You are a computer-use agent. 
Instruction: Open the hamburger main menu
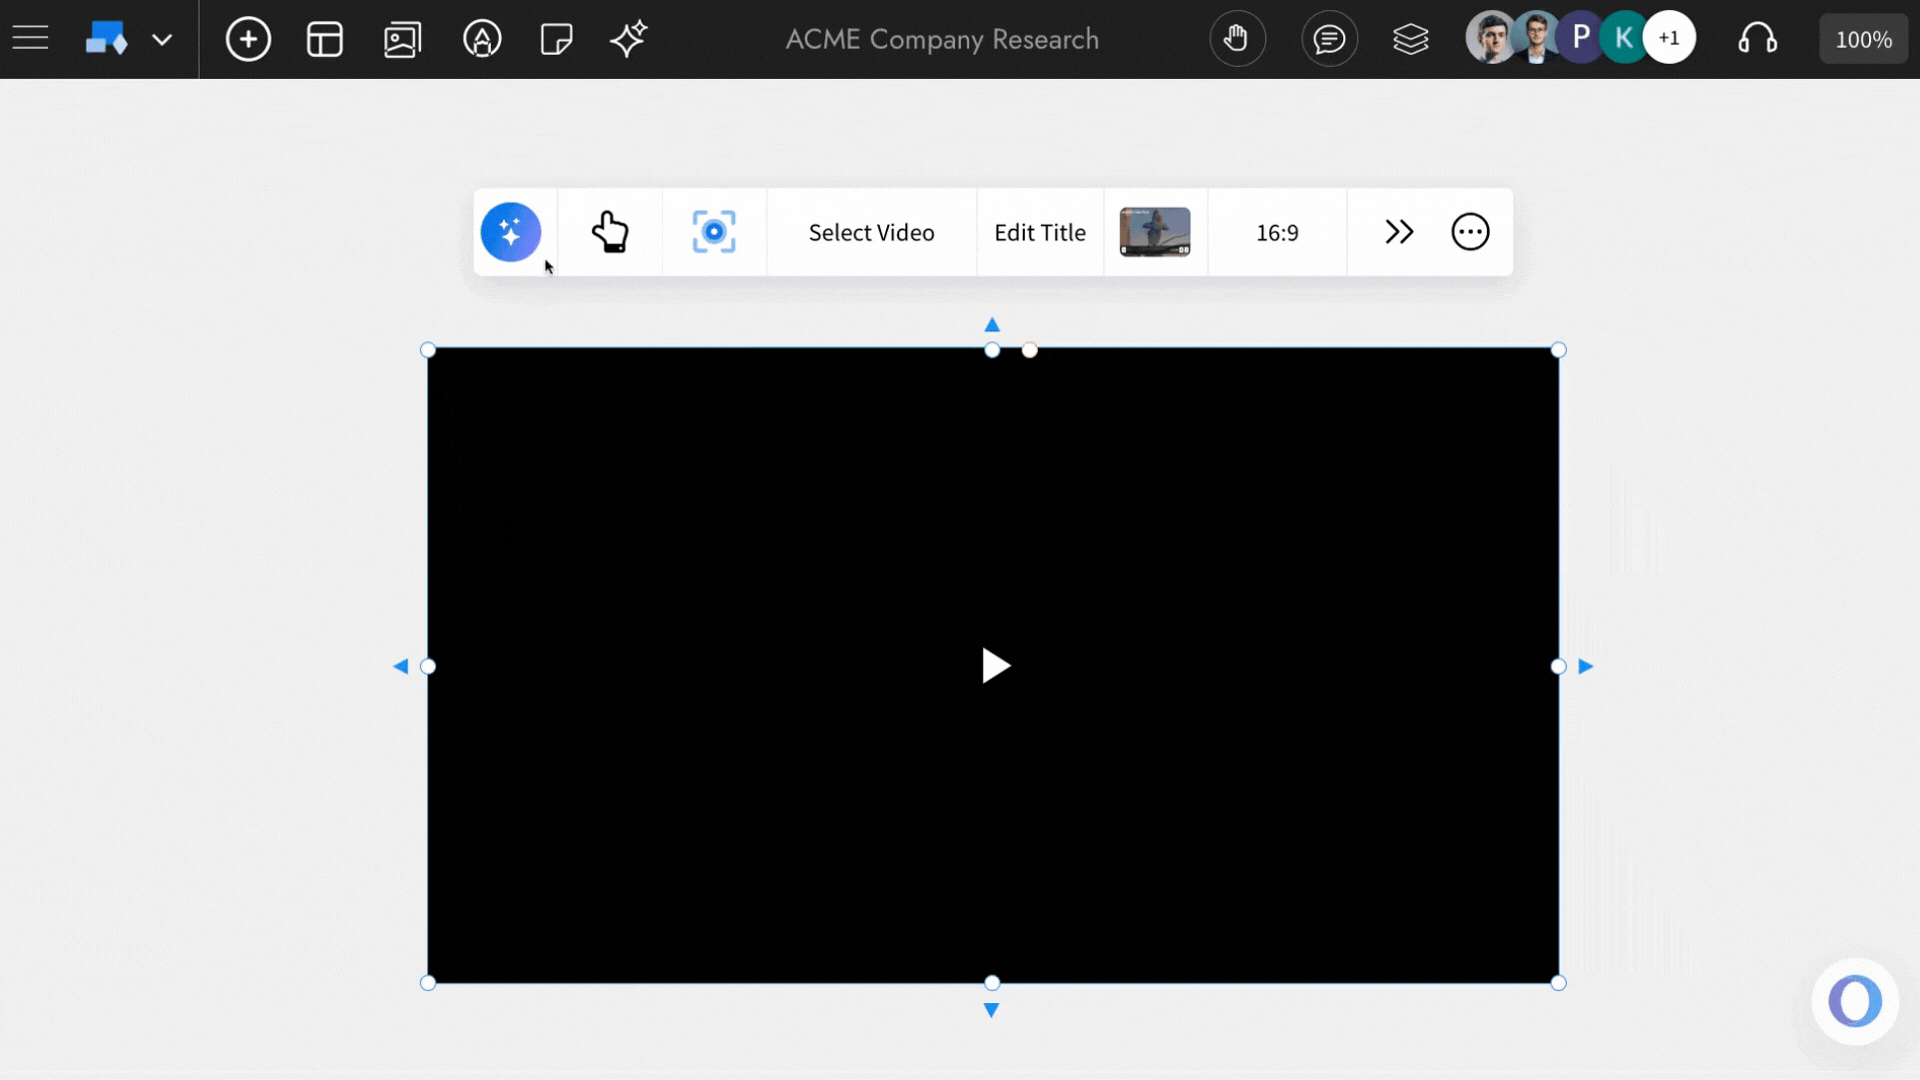30,37
